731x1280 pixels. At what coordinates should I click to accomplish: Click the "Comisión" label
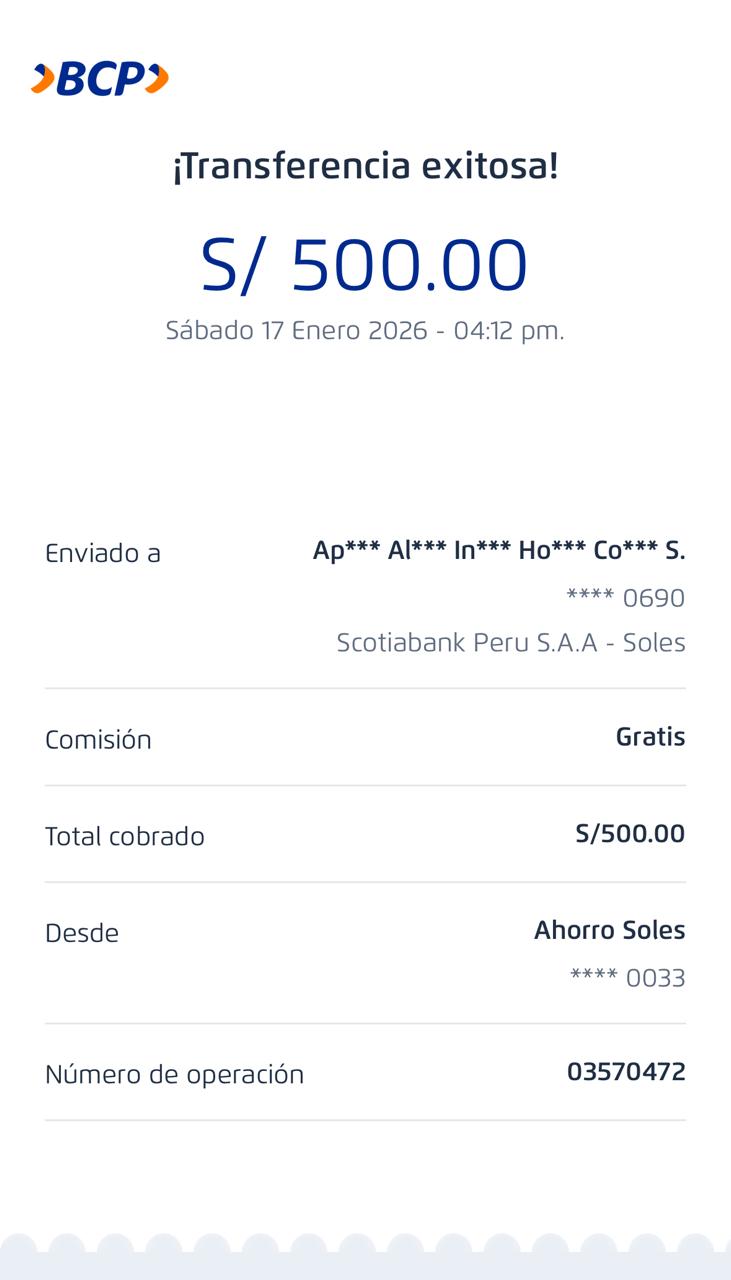(x=98, y=740)
